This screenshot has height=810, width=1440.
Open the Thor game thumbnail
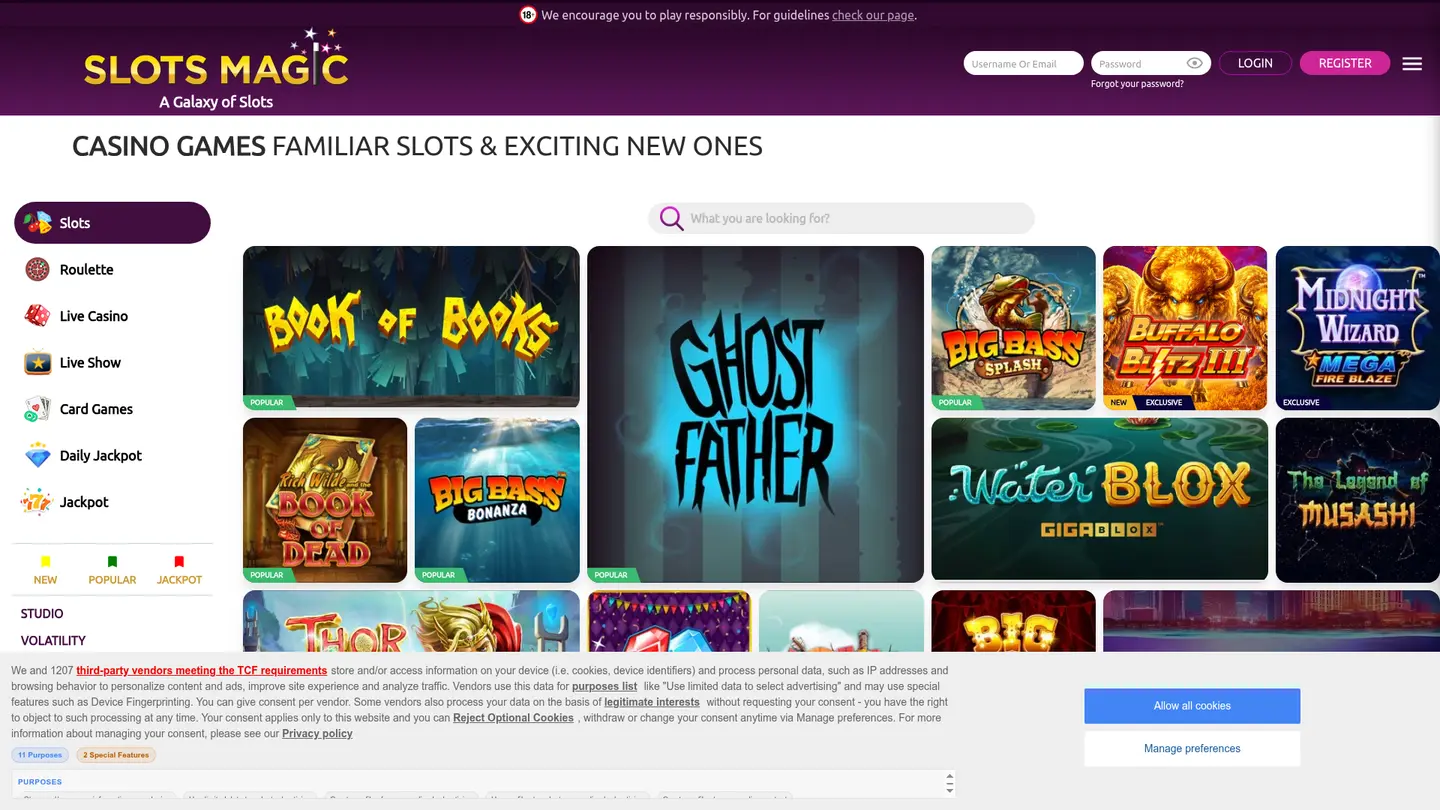tap(411, 621)
